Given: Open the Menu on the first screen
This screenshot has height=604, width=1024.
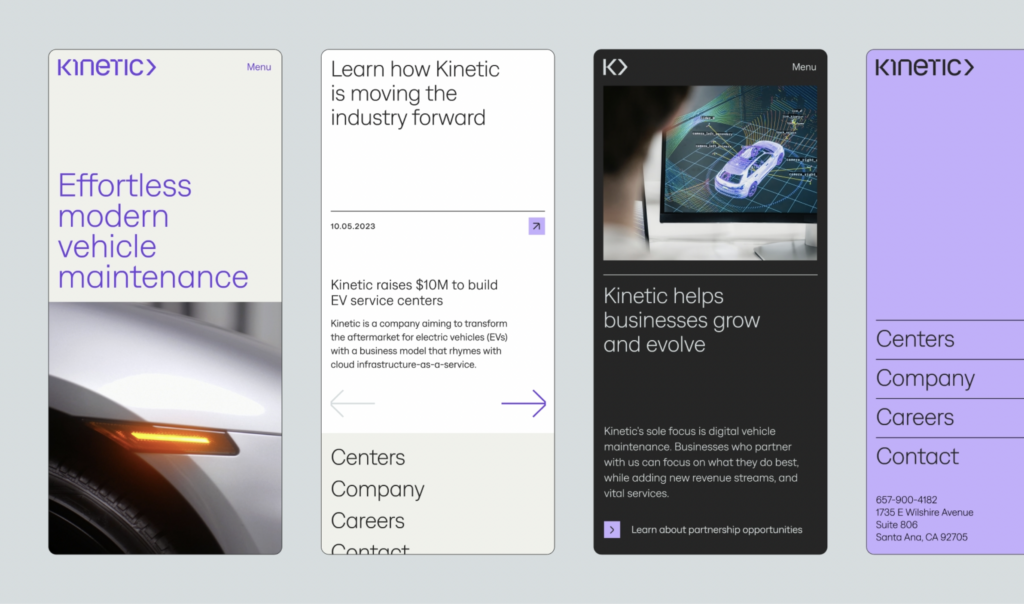Looking at the screenshot, I should [x=258, y=66].
